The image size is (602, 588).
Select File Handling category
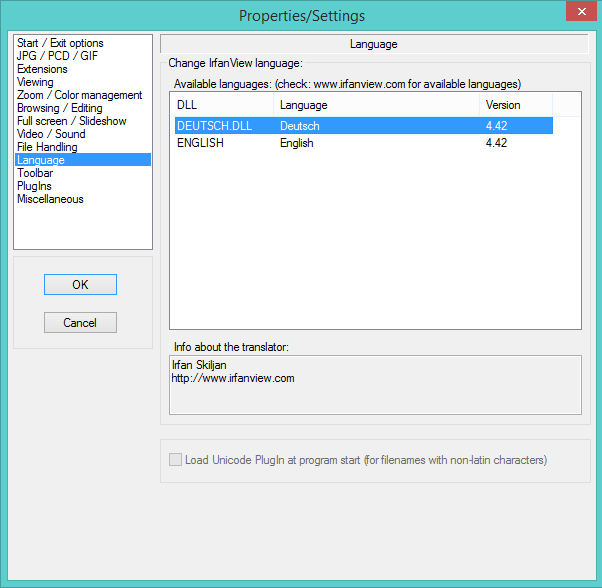click(47, 147)
